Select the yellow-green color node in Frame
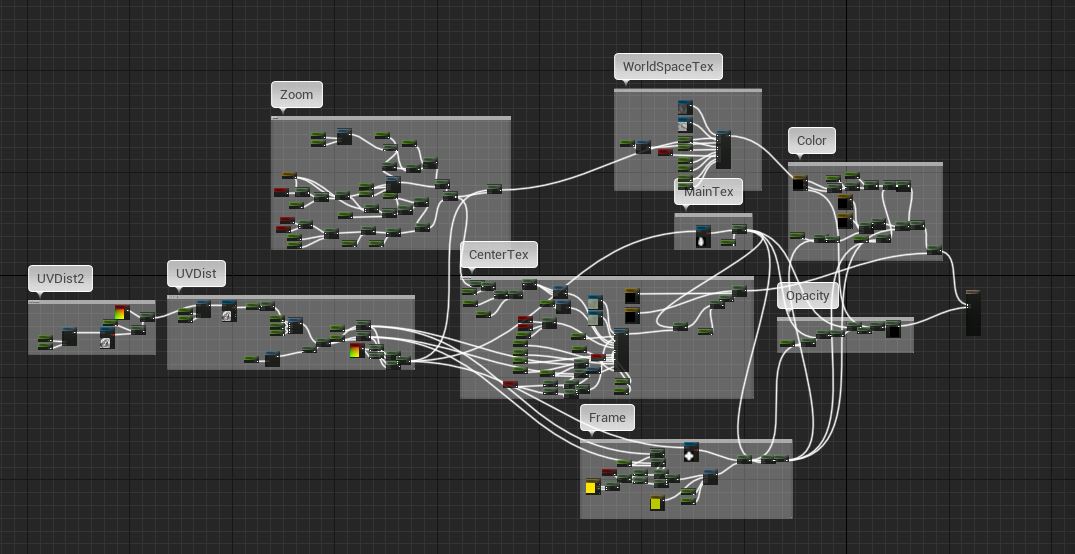This screenshot has height=554, width=1075. click(656, 502)
